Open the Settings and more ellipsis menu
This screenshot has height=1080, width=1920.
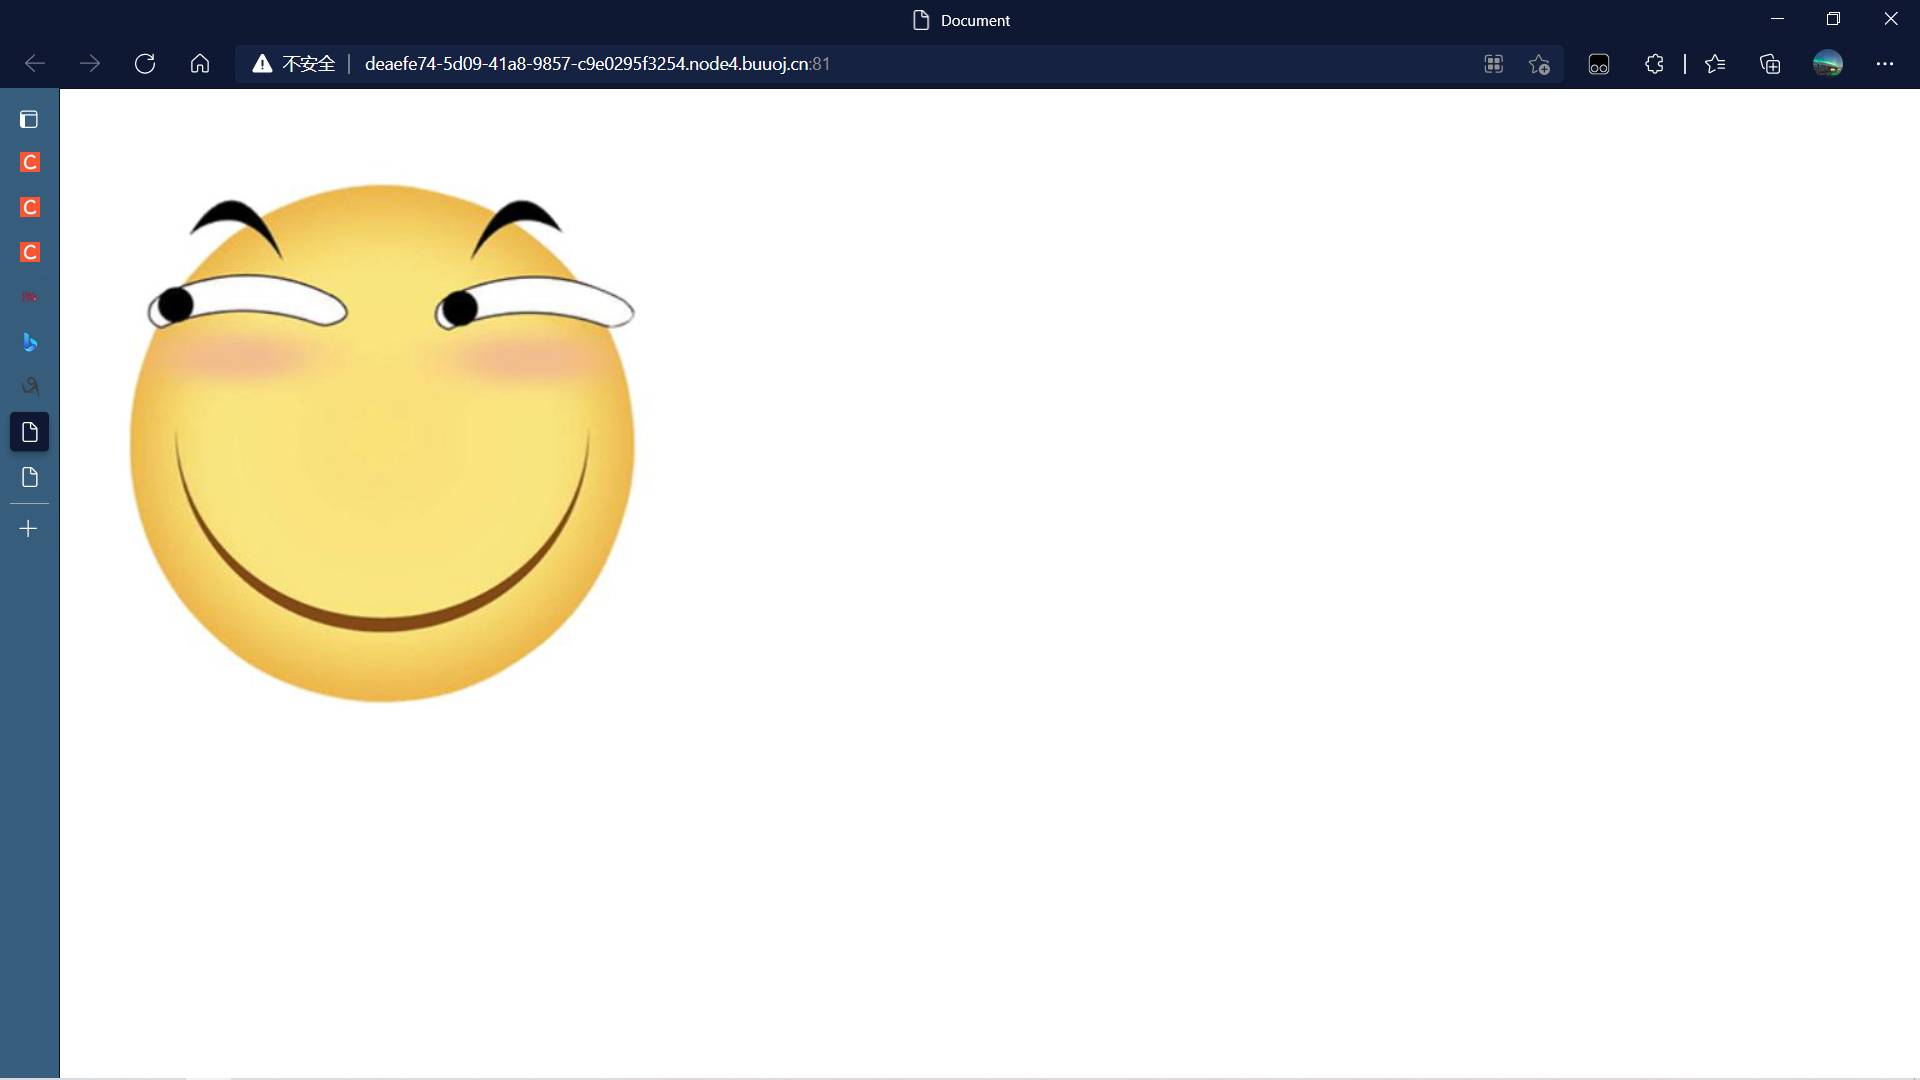(1885, 64)
